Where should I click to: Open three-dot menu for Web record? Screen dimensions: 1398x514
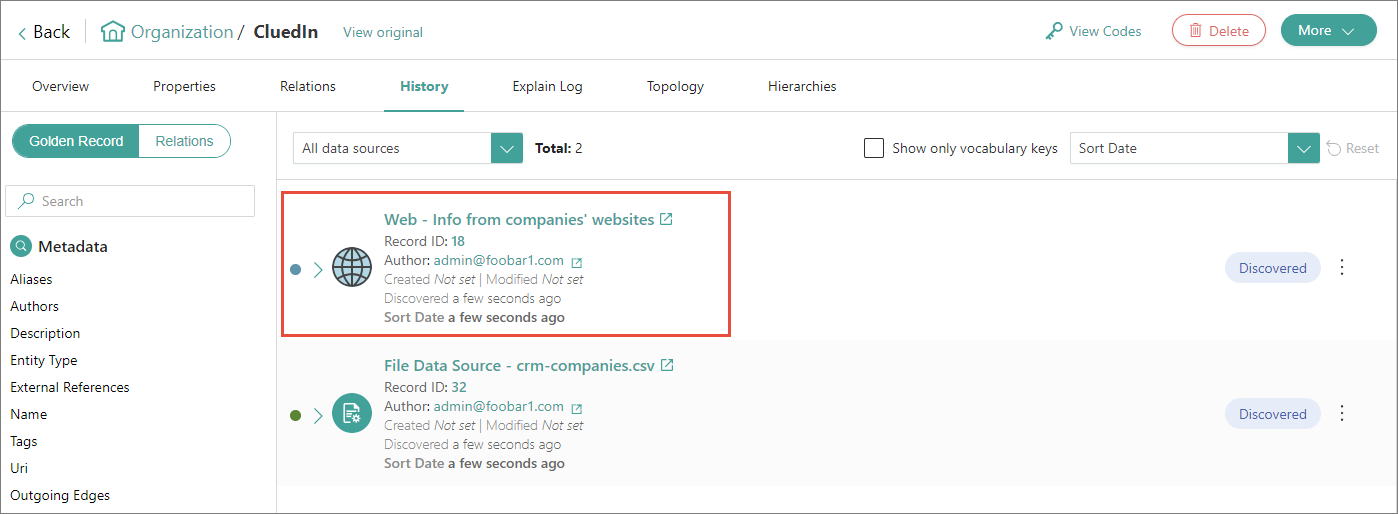pos(1342,268)
